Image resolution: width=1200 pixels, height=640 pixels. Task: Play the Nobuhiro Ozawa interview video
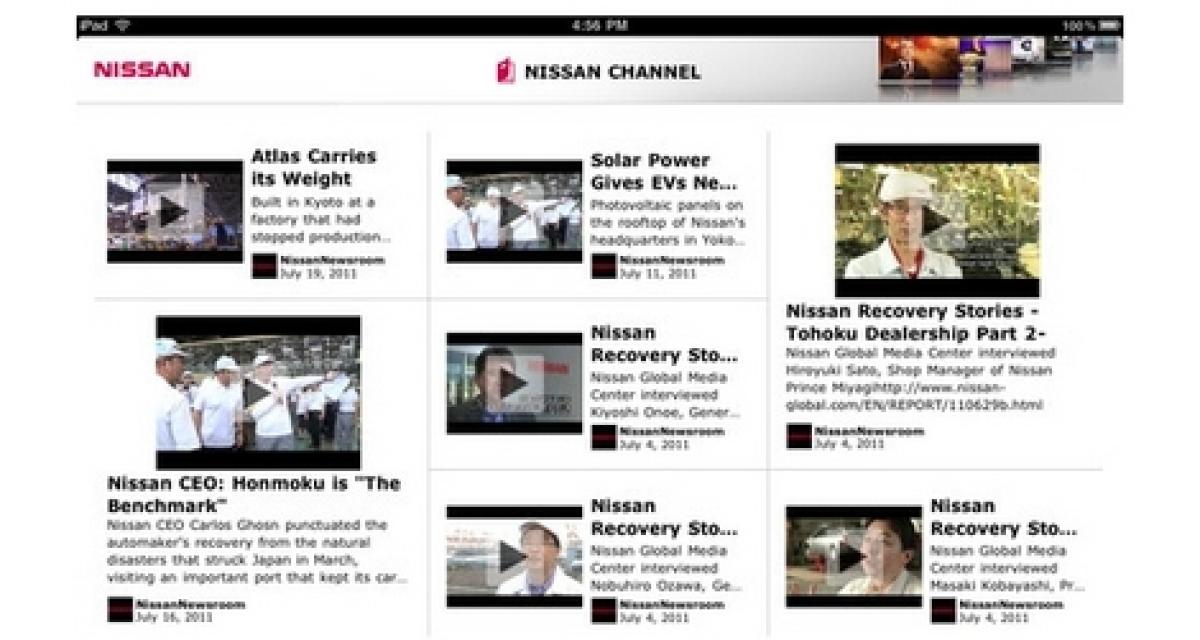point(513,556)
